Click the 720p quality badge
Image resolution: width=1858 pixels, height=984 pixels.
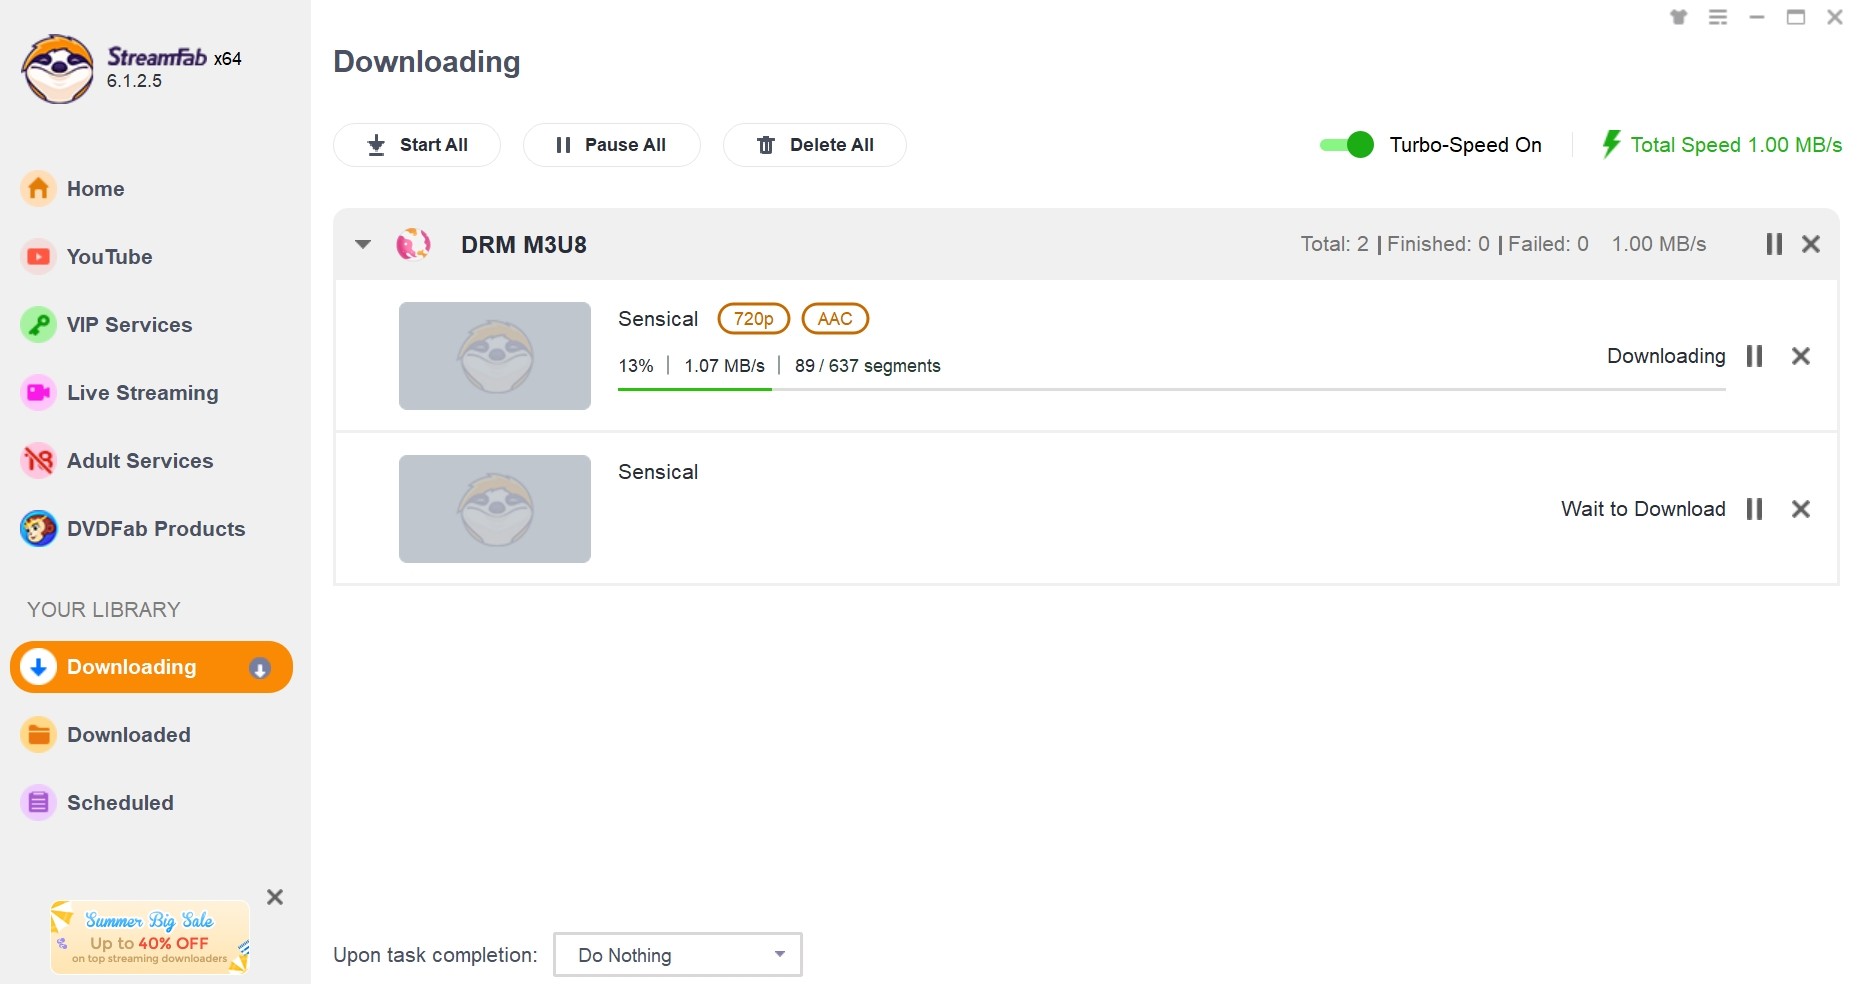click(x=754, y=319)
